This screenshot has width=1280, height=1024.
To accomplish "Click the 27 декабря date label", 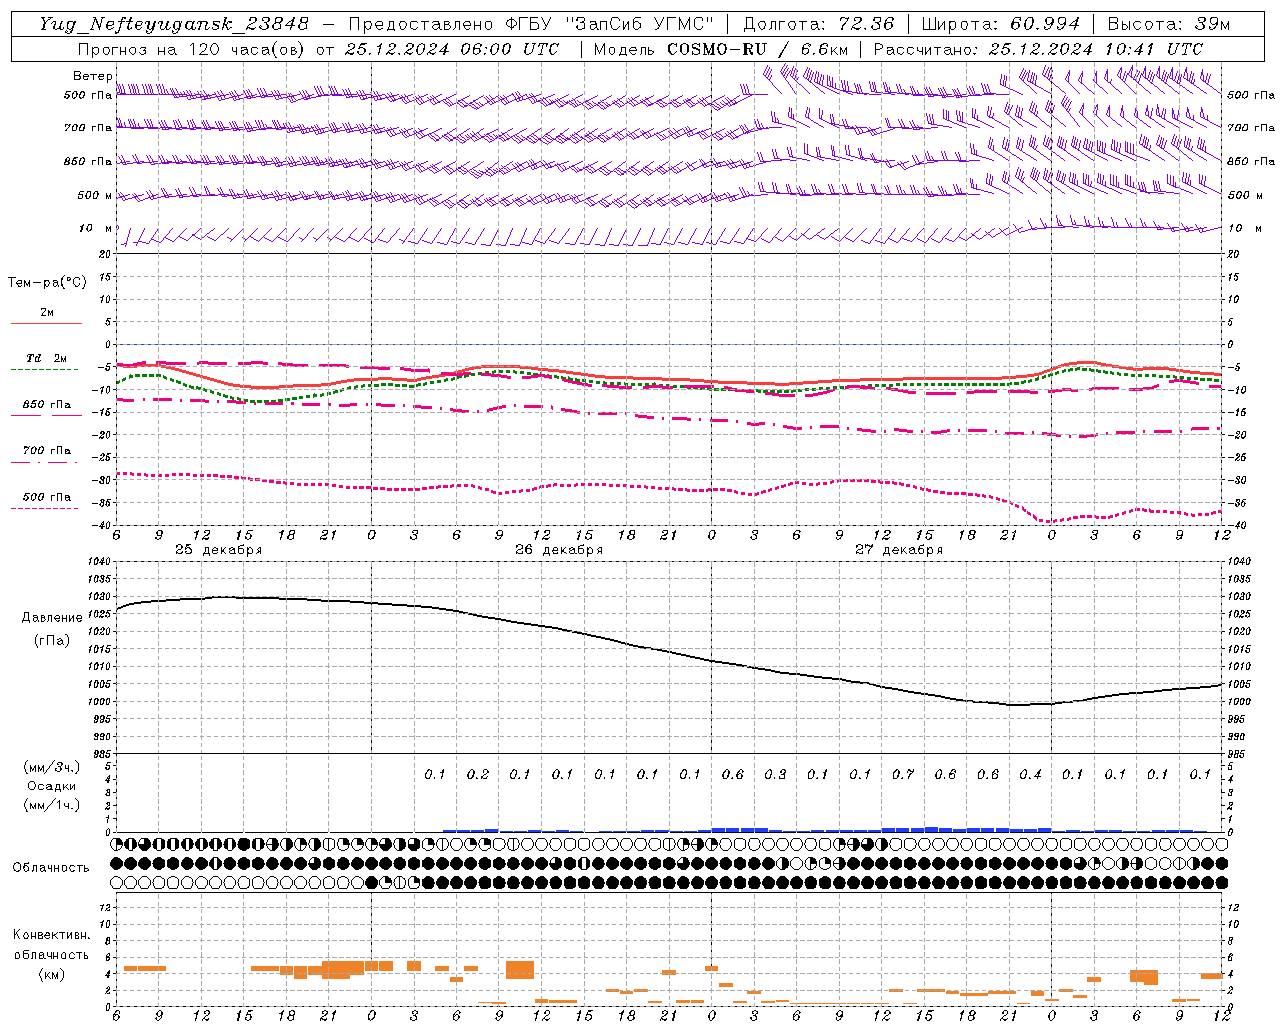I will (x=898, y=550).
